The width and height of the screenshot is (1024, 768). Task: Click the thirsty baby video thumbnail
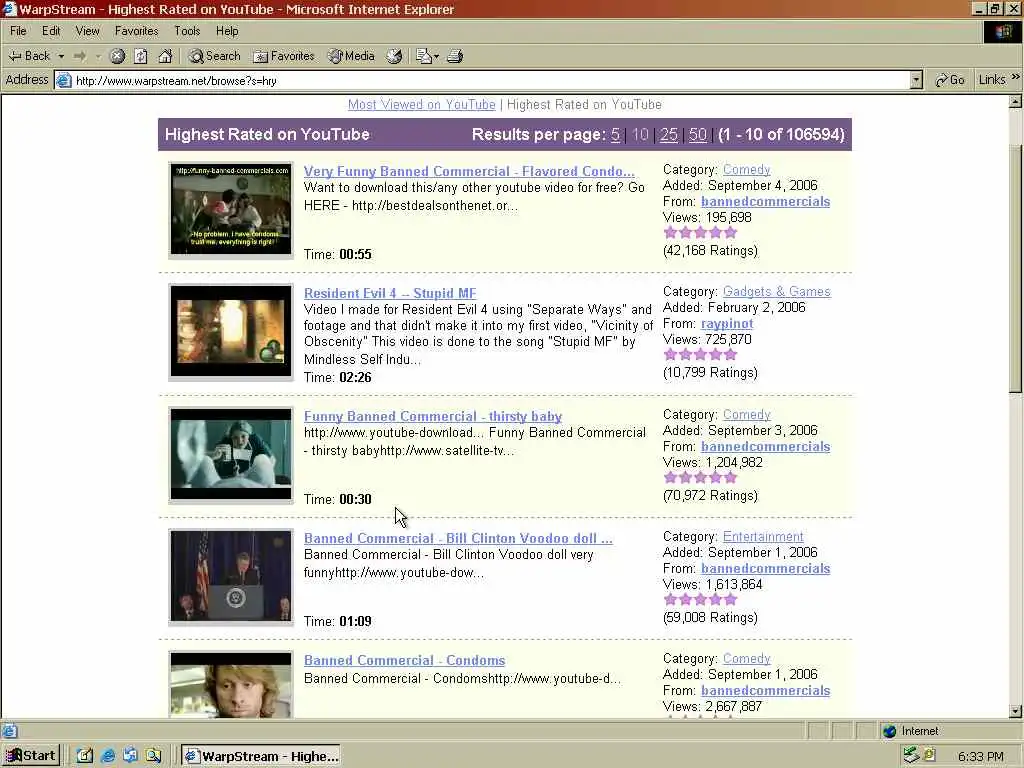(x=231, y=454)
